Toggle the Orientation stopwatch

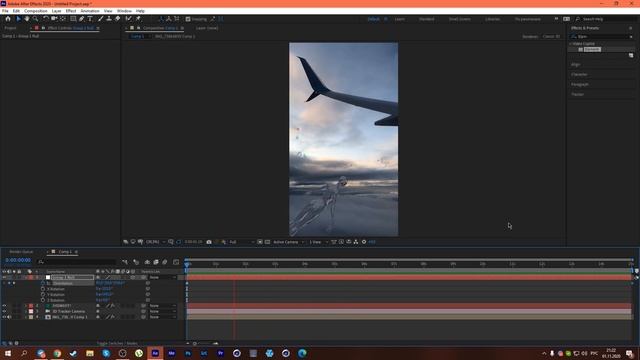43,283
